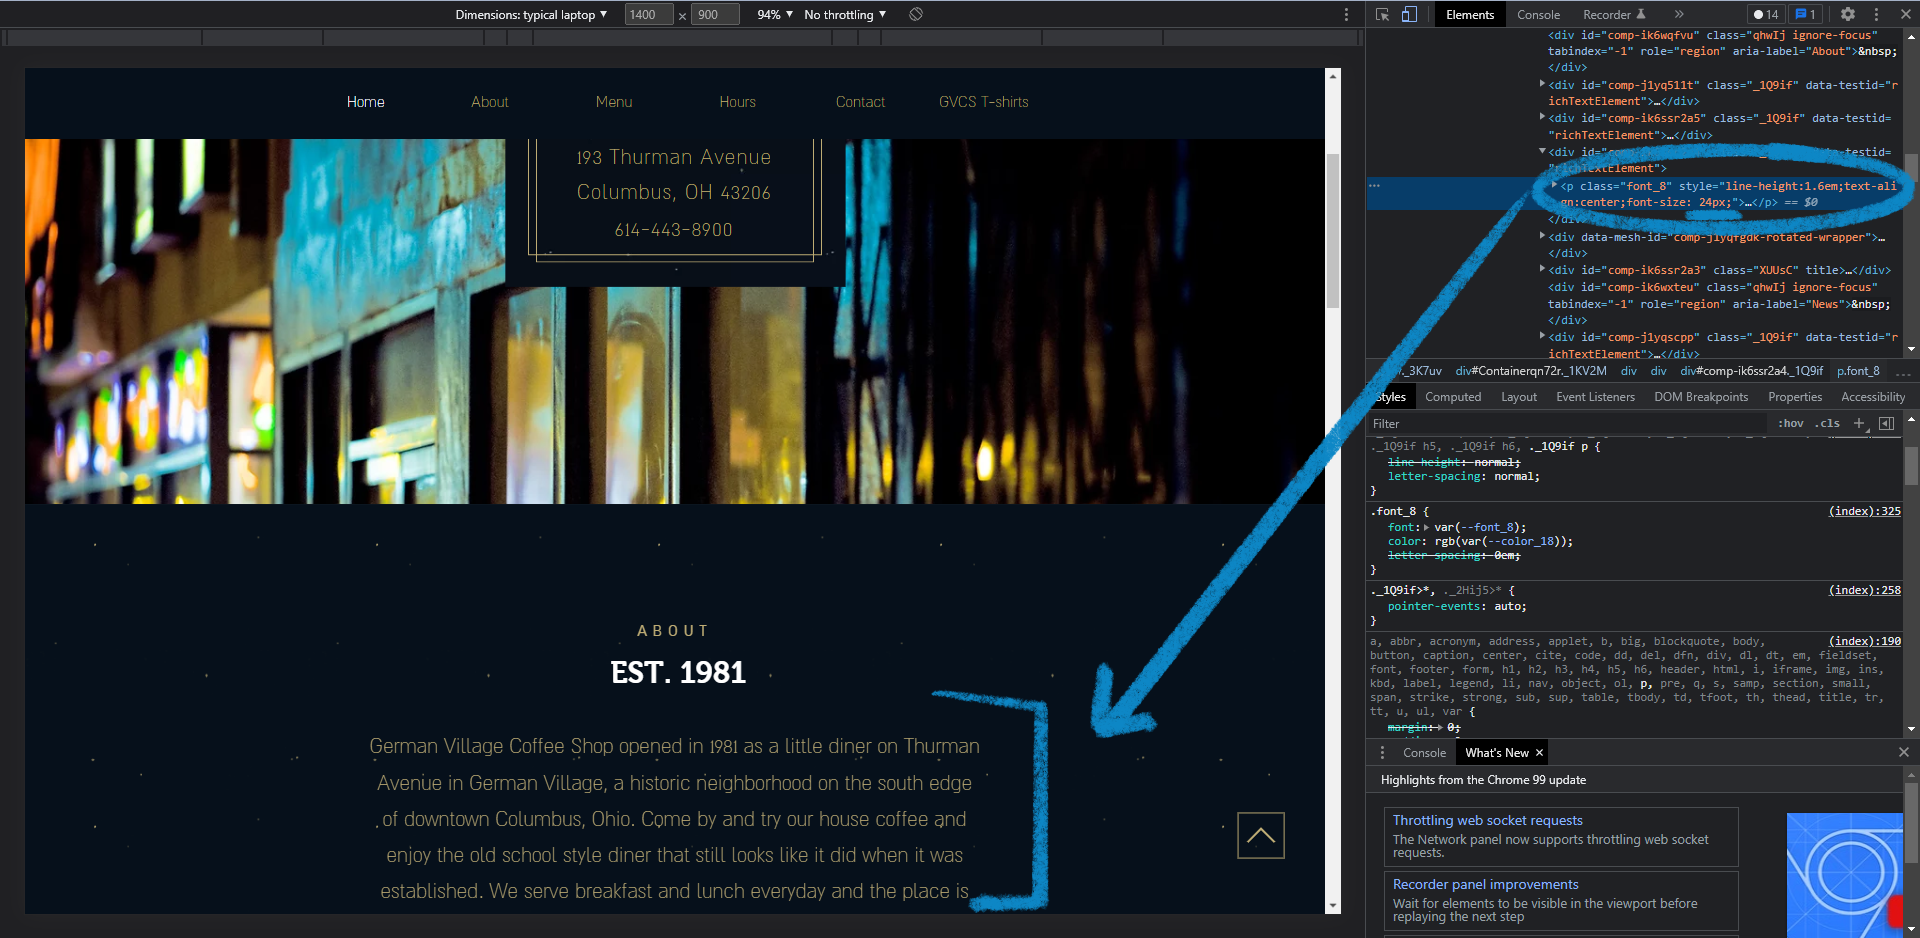Open the No throttling dropdown
Screen dimensions: 1920x938
tap(845, 14)
